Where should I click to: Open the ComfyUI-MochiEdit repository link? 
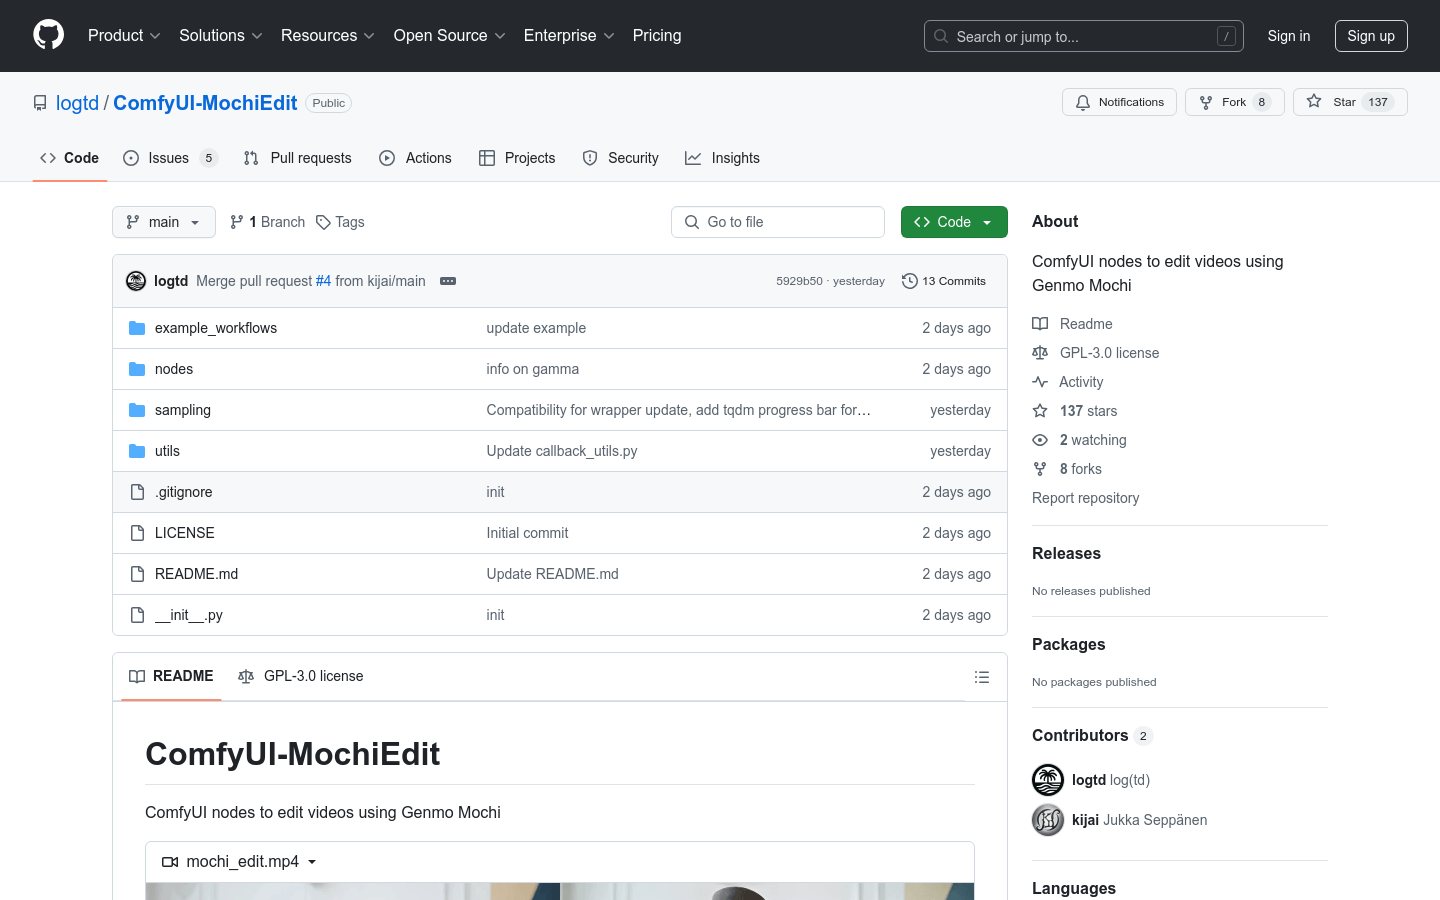(205, 103)
